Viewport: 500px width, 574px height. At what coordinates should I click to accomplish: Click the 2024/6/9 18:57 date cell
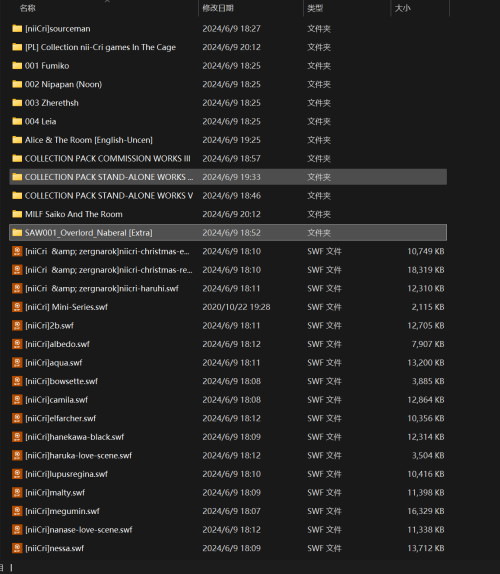pos(231,159)
